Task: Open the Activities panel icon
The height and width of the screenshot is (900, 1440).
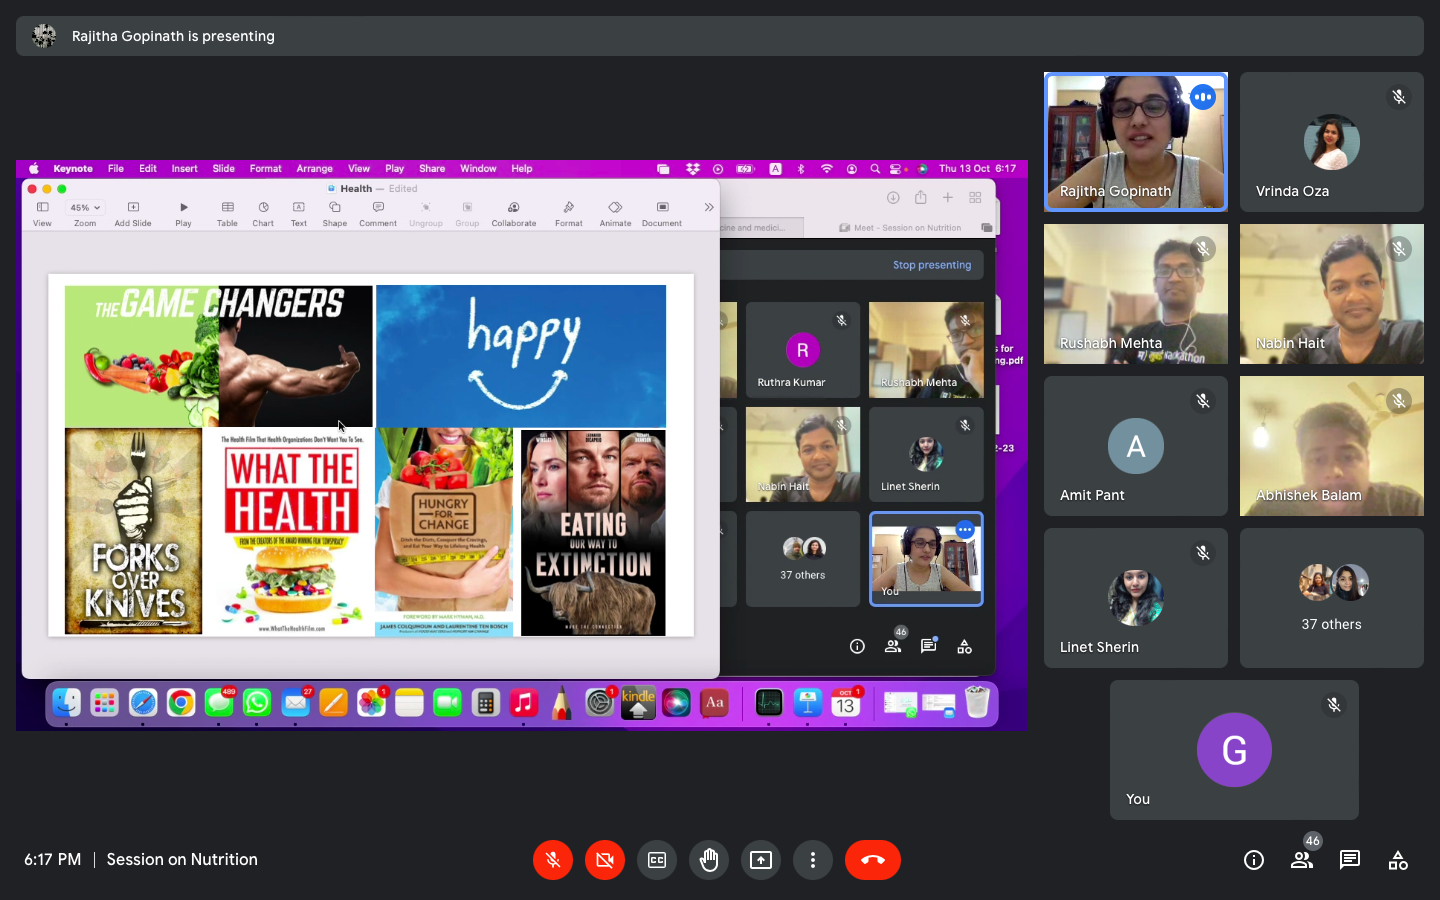Action: (x=1398, y=860)
